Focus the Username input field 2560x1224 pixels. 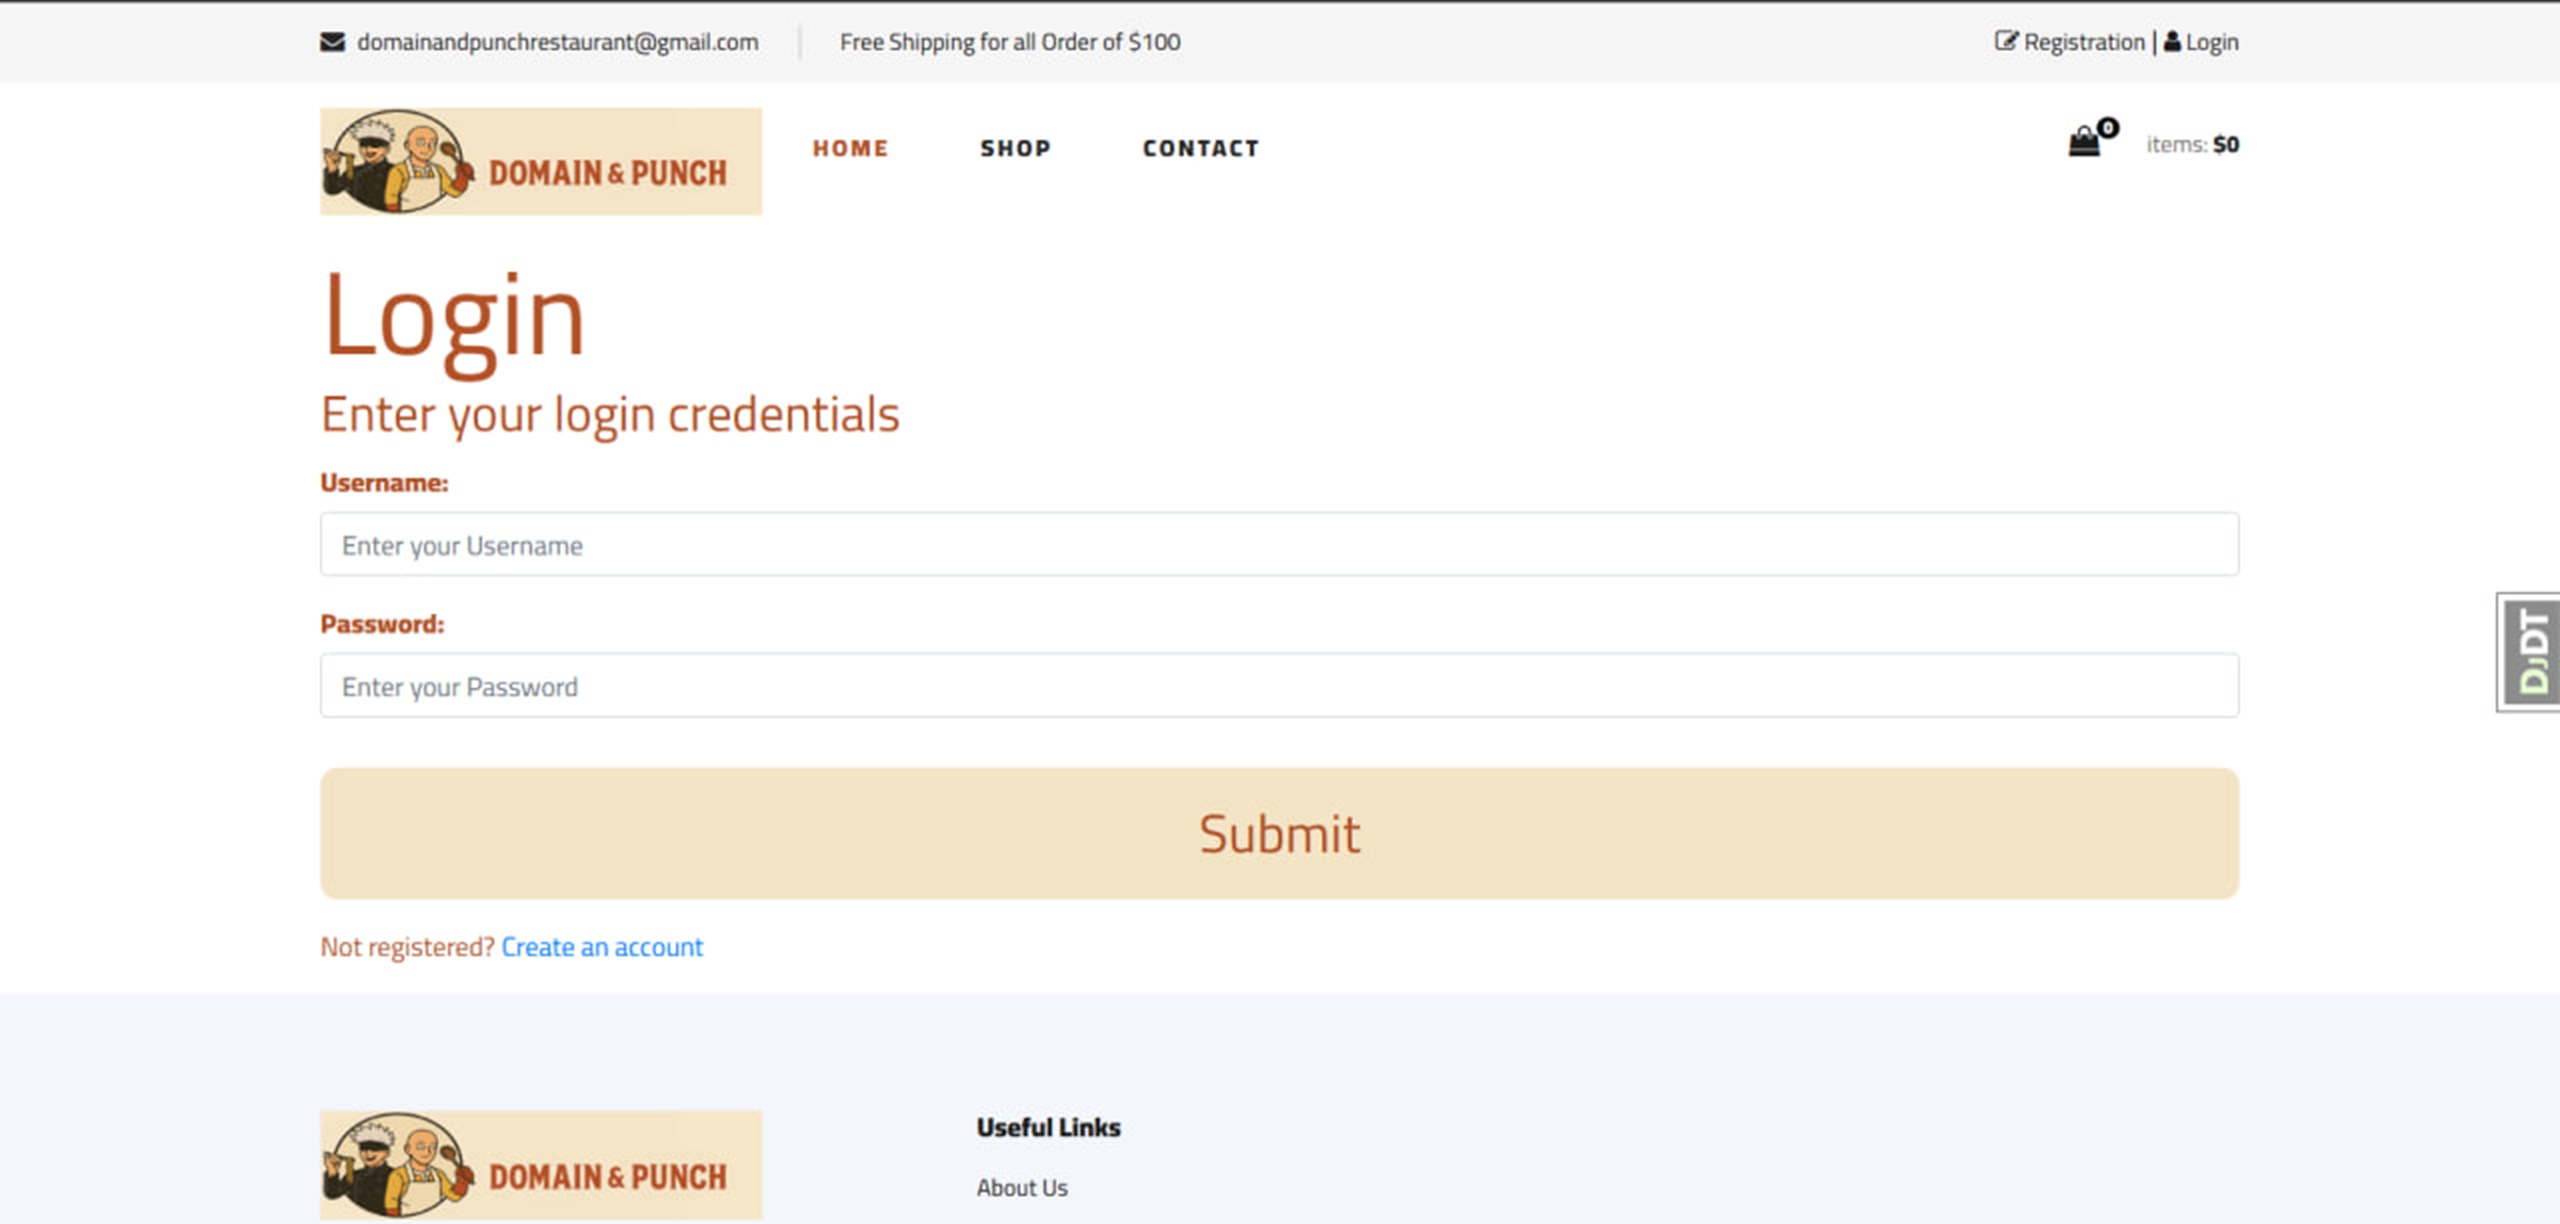[1279, 545]
